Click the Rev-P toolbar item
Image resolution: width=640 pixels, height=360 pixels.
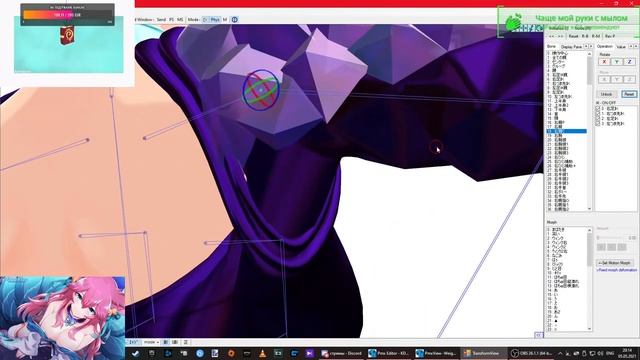(610, 36)
